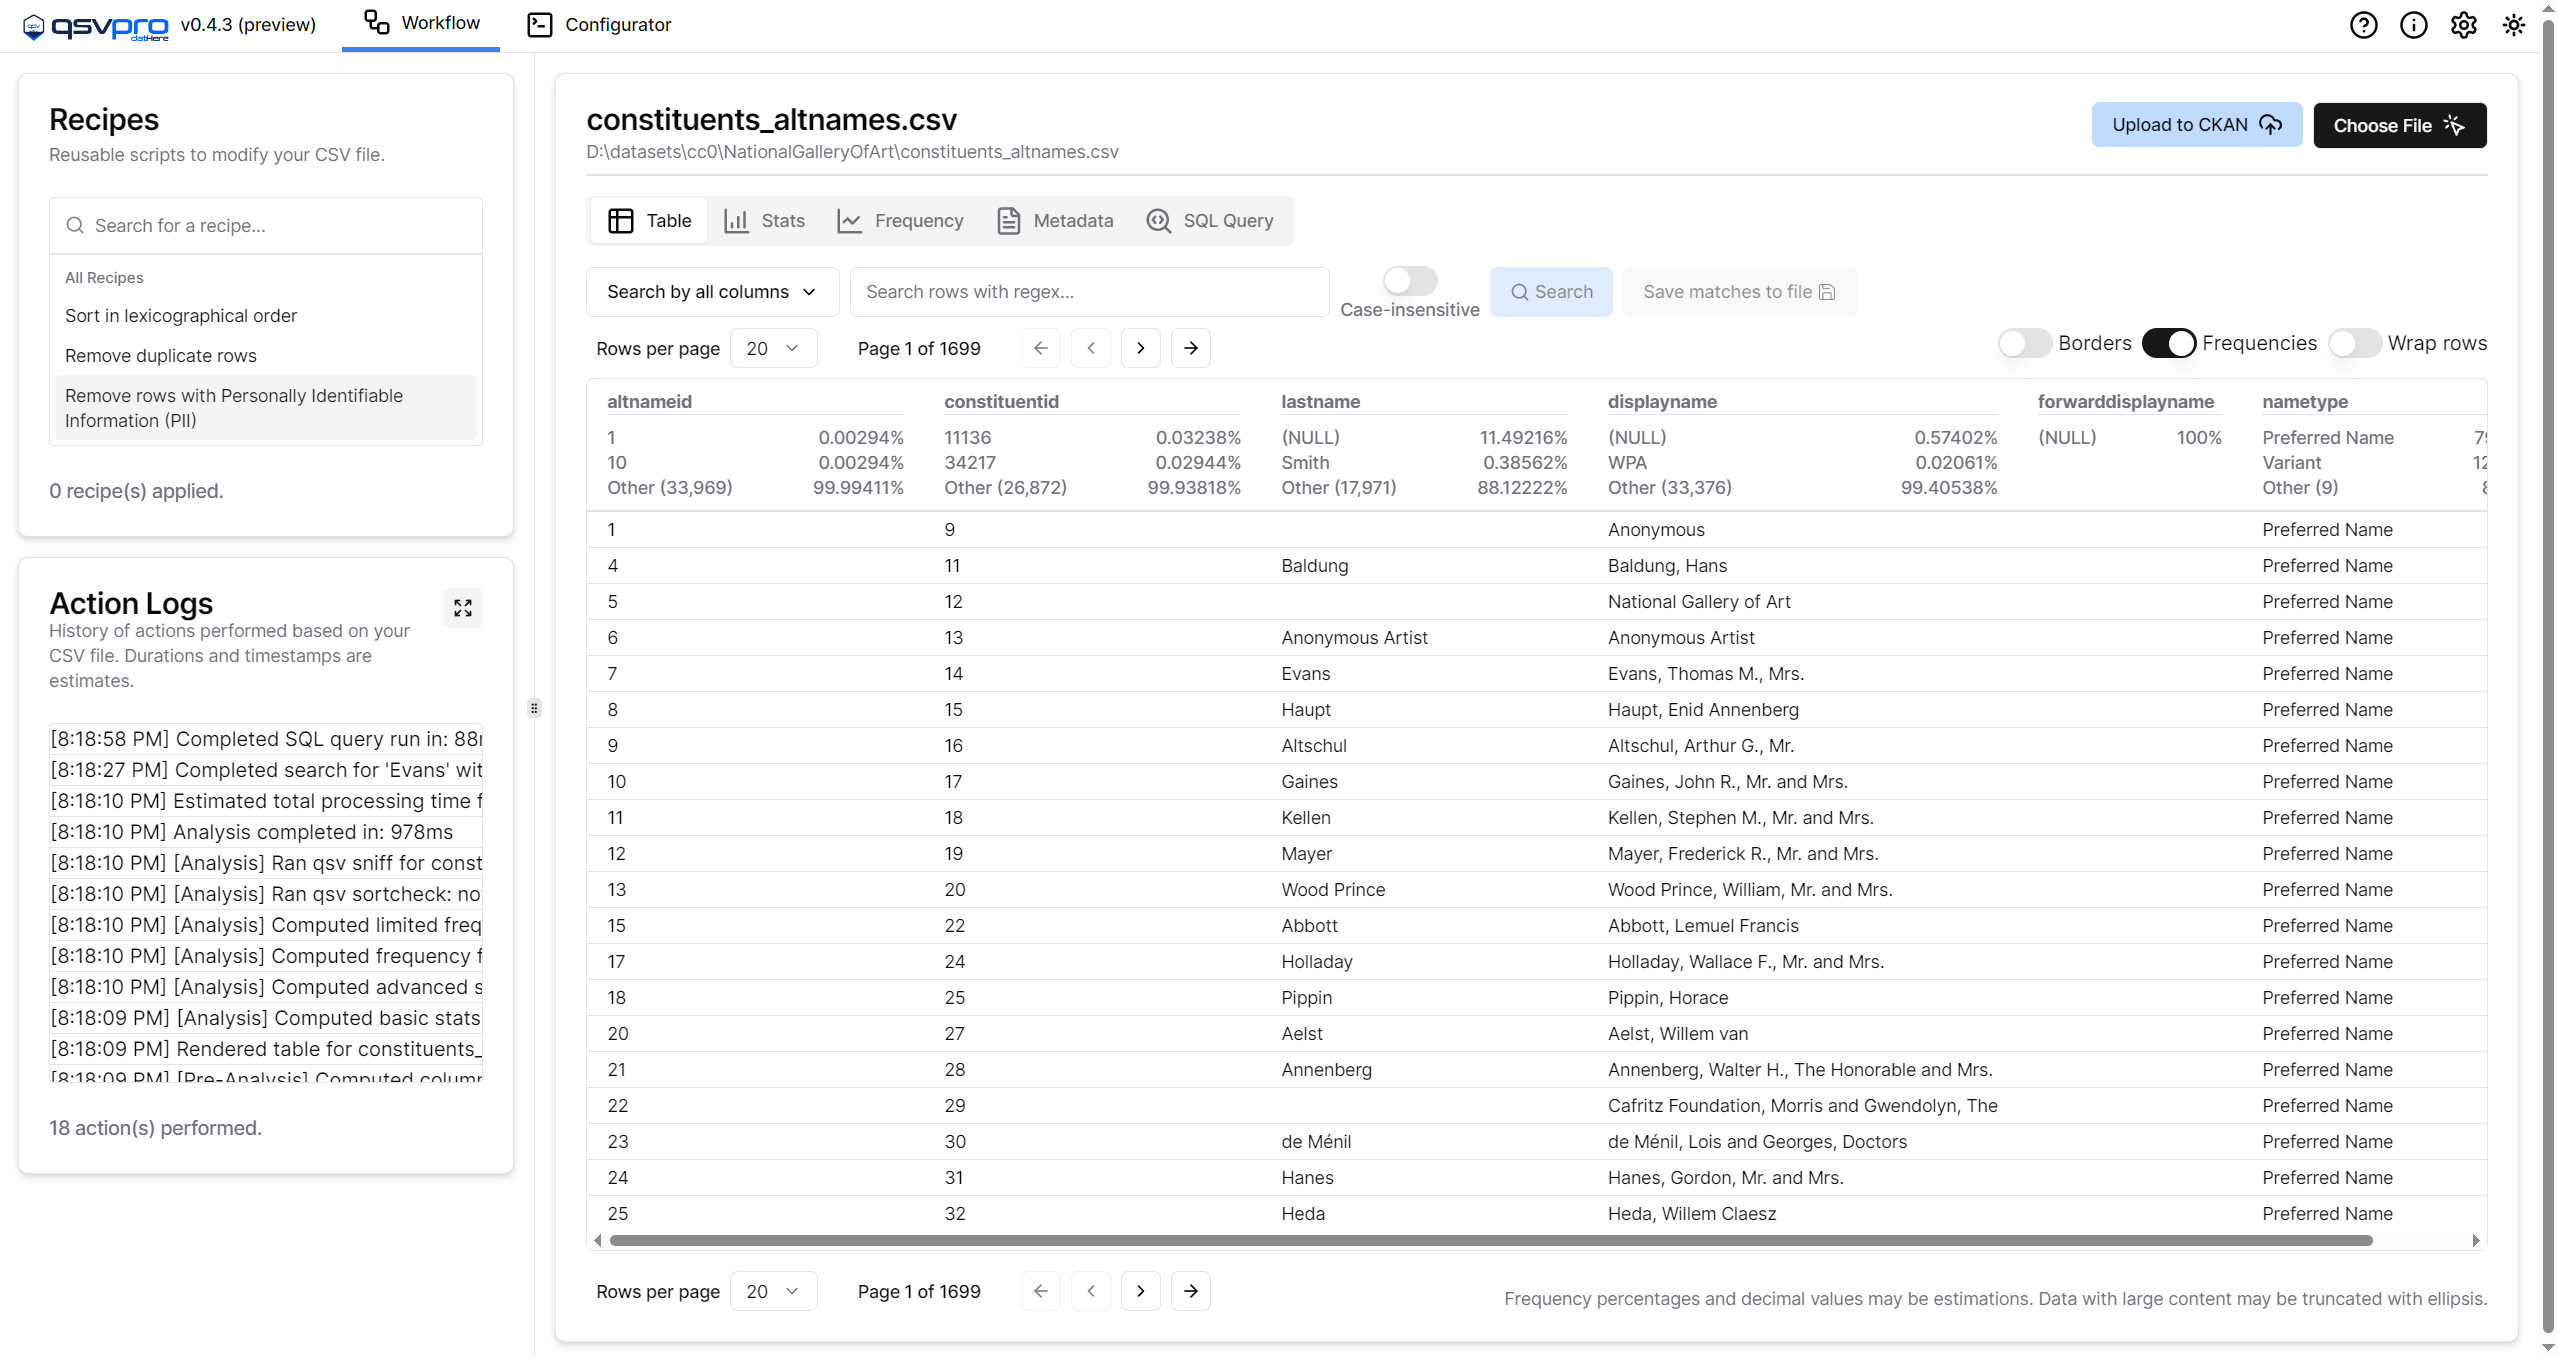Image resolution: width=2558 pixels, height=1357 pixels.
Task: Open settings gear icon
Action: 2463,25
